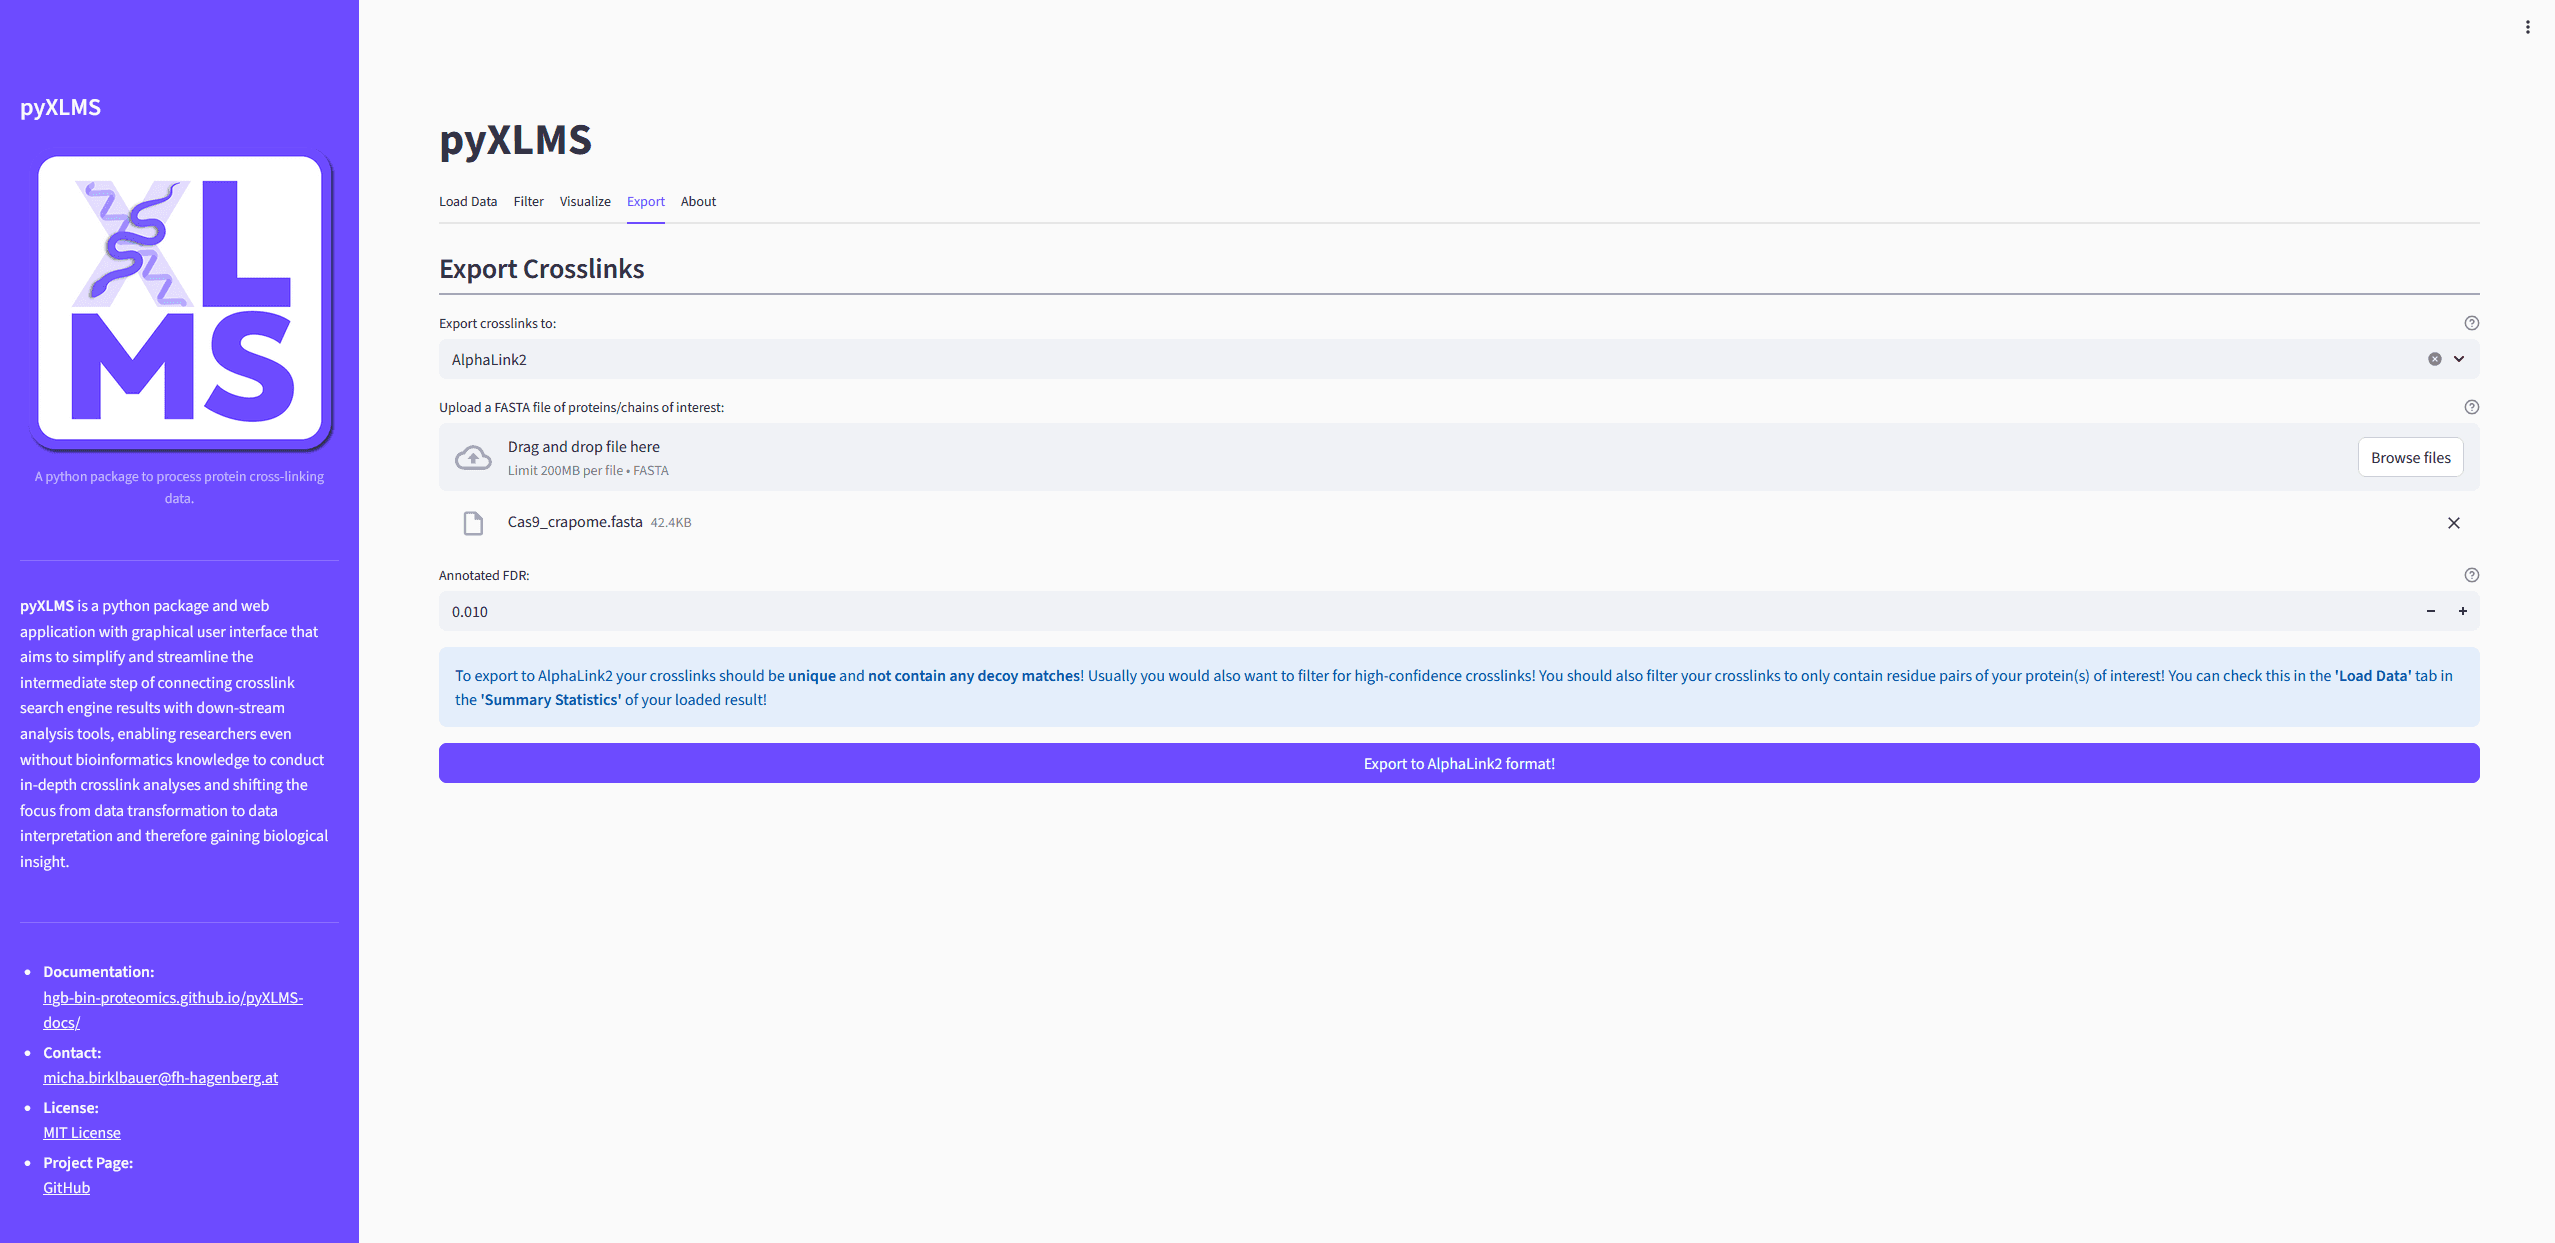The width and height of the screenshot is (2555, 1243).
Task: Switch to the Load Data tab
Action: [x=467, y=201]
